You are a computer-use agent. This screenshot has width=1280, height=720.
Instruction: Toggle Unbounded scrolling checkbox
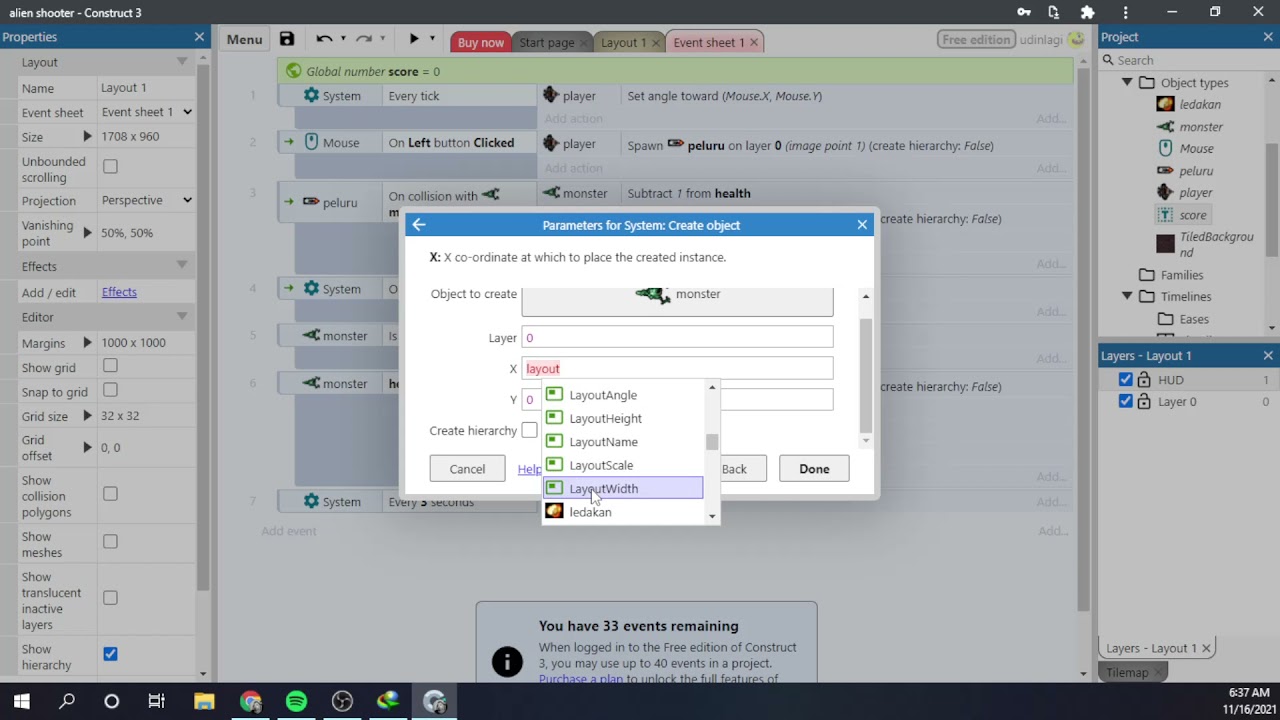point(110,166)
